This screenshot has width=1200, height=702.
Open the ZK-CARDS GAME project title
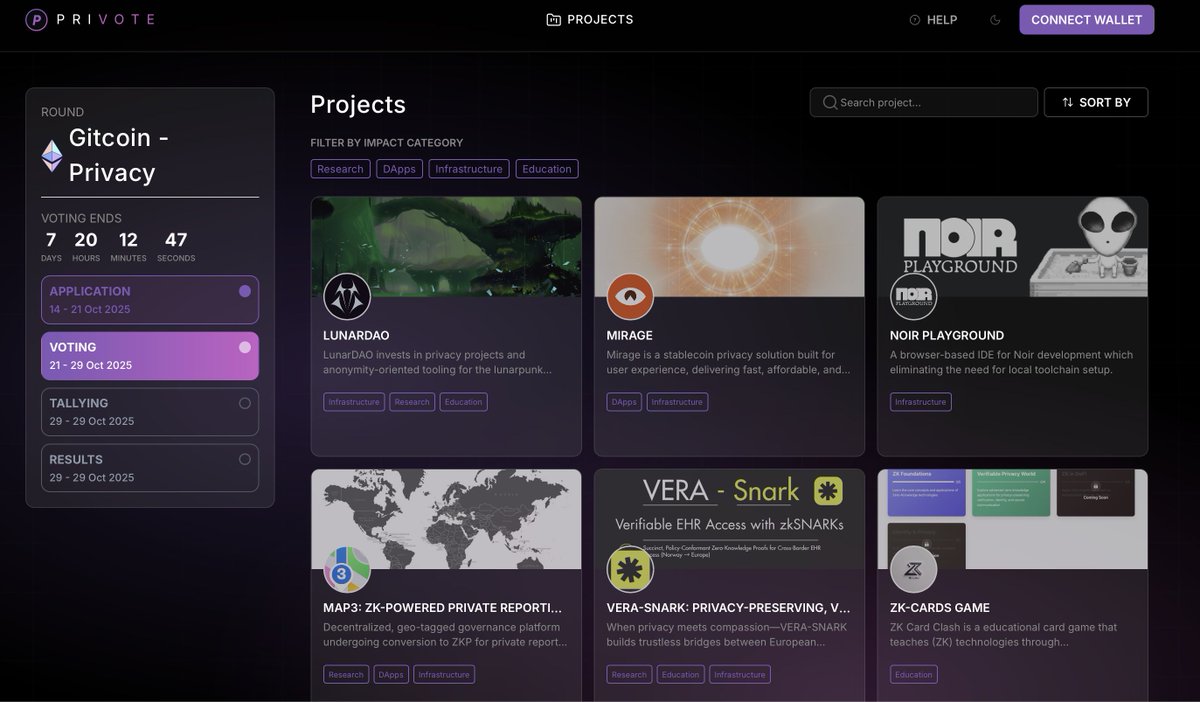[940, 607]
